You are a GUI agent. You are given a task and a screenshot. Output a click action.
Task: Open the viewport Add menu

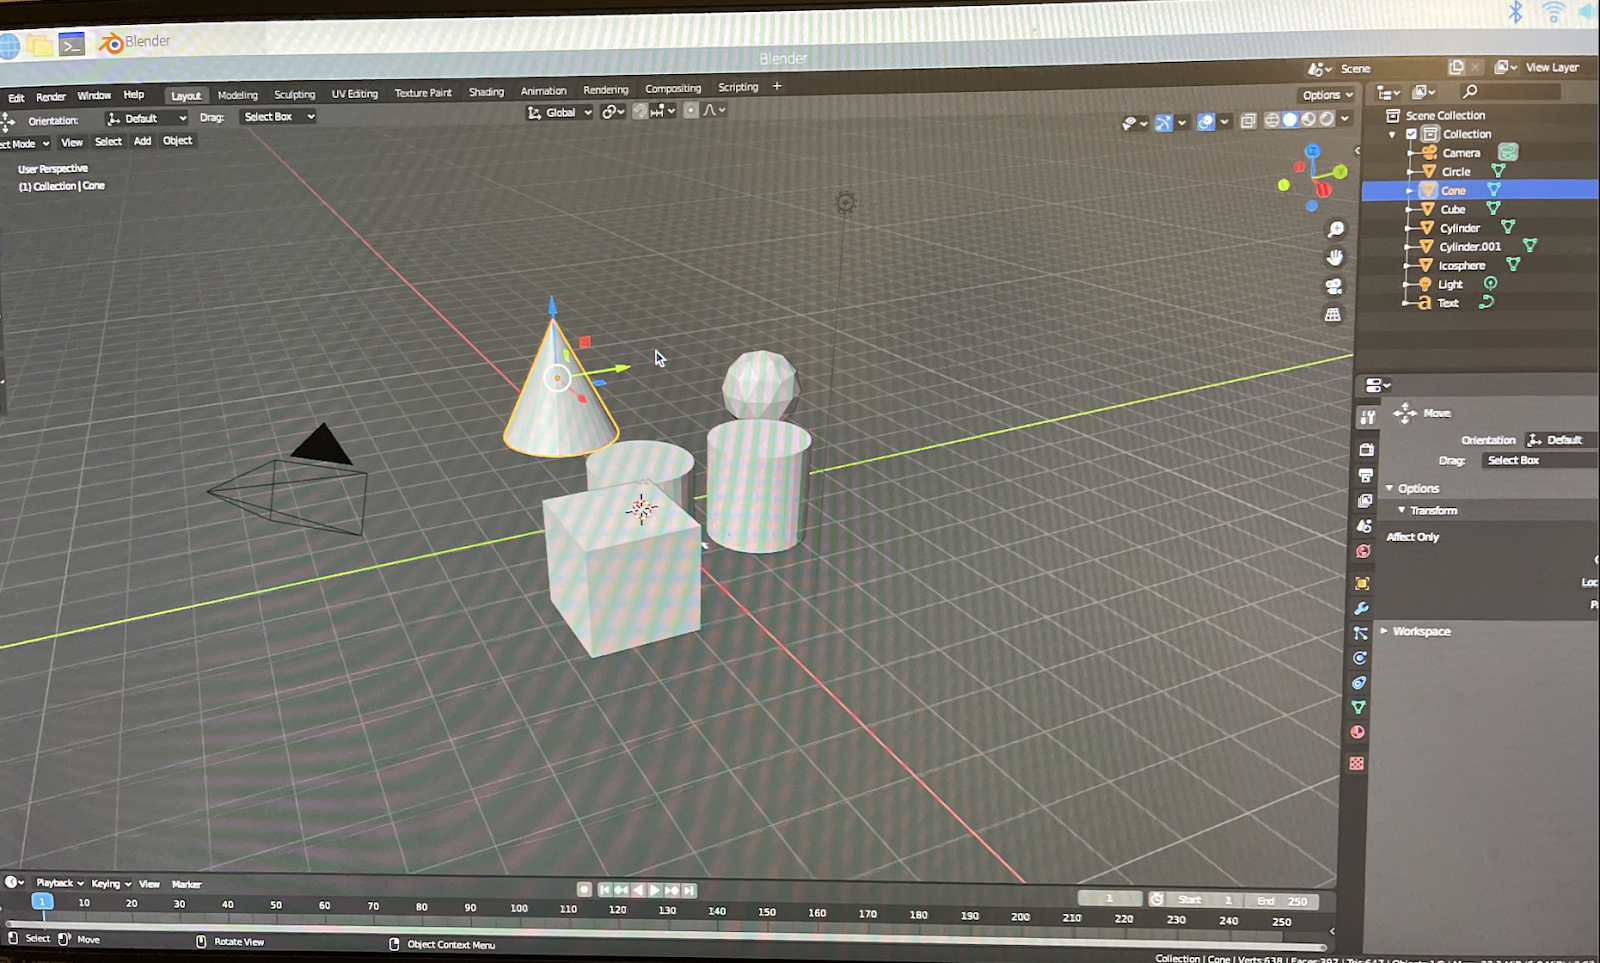143,141
